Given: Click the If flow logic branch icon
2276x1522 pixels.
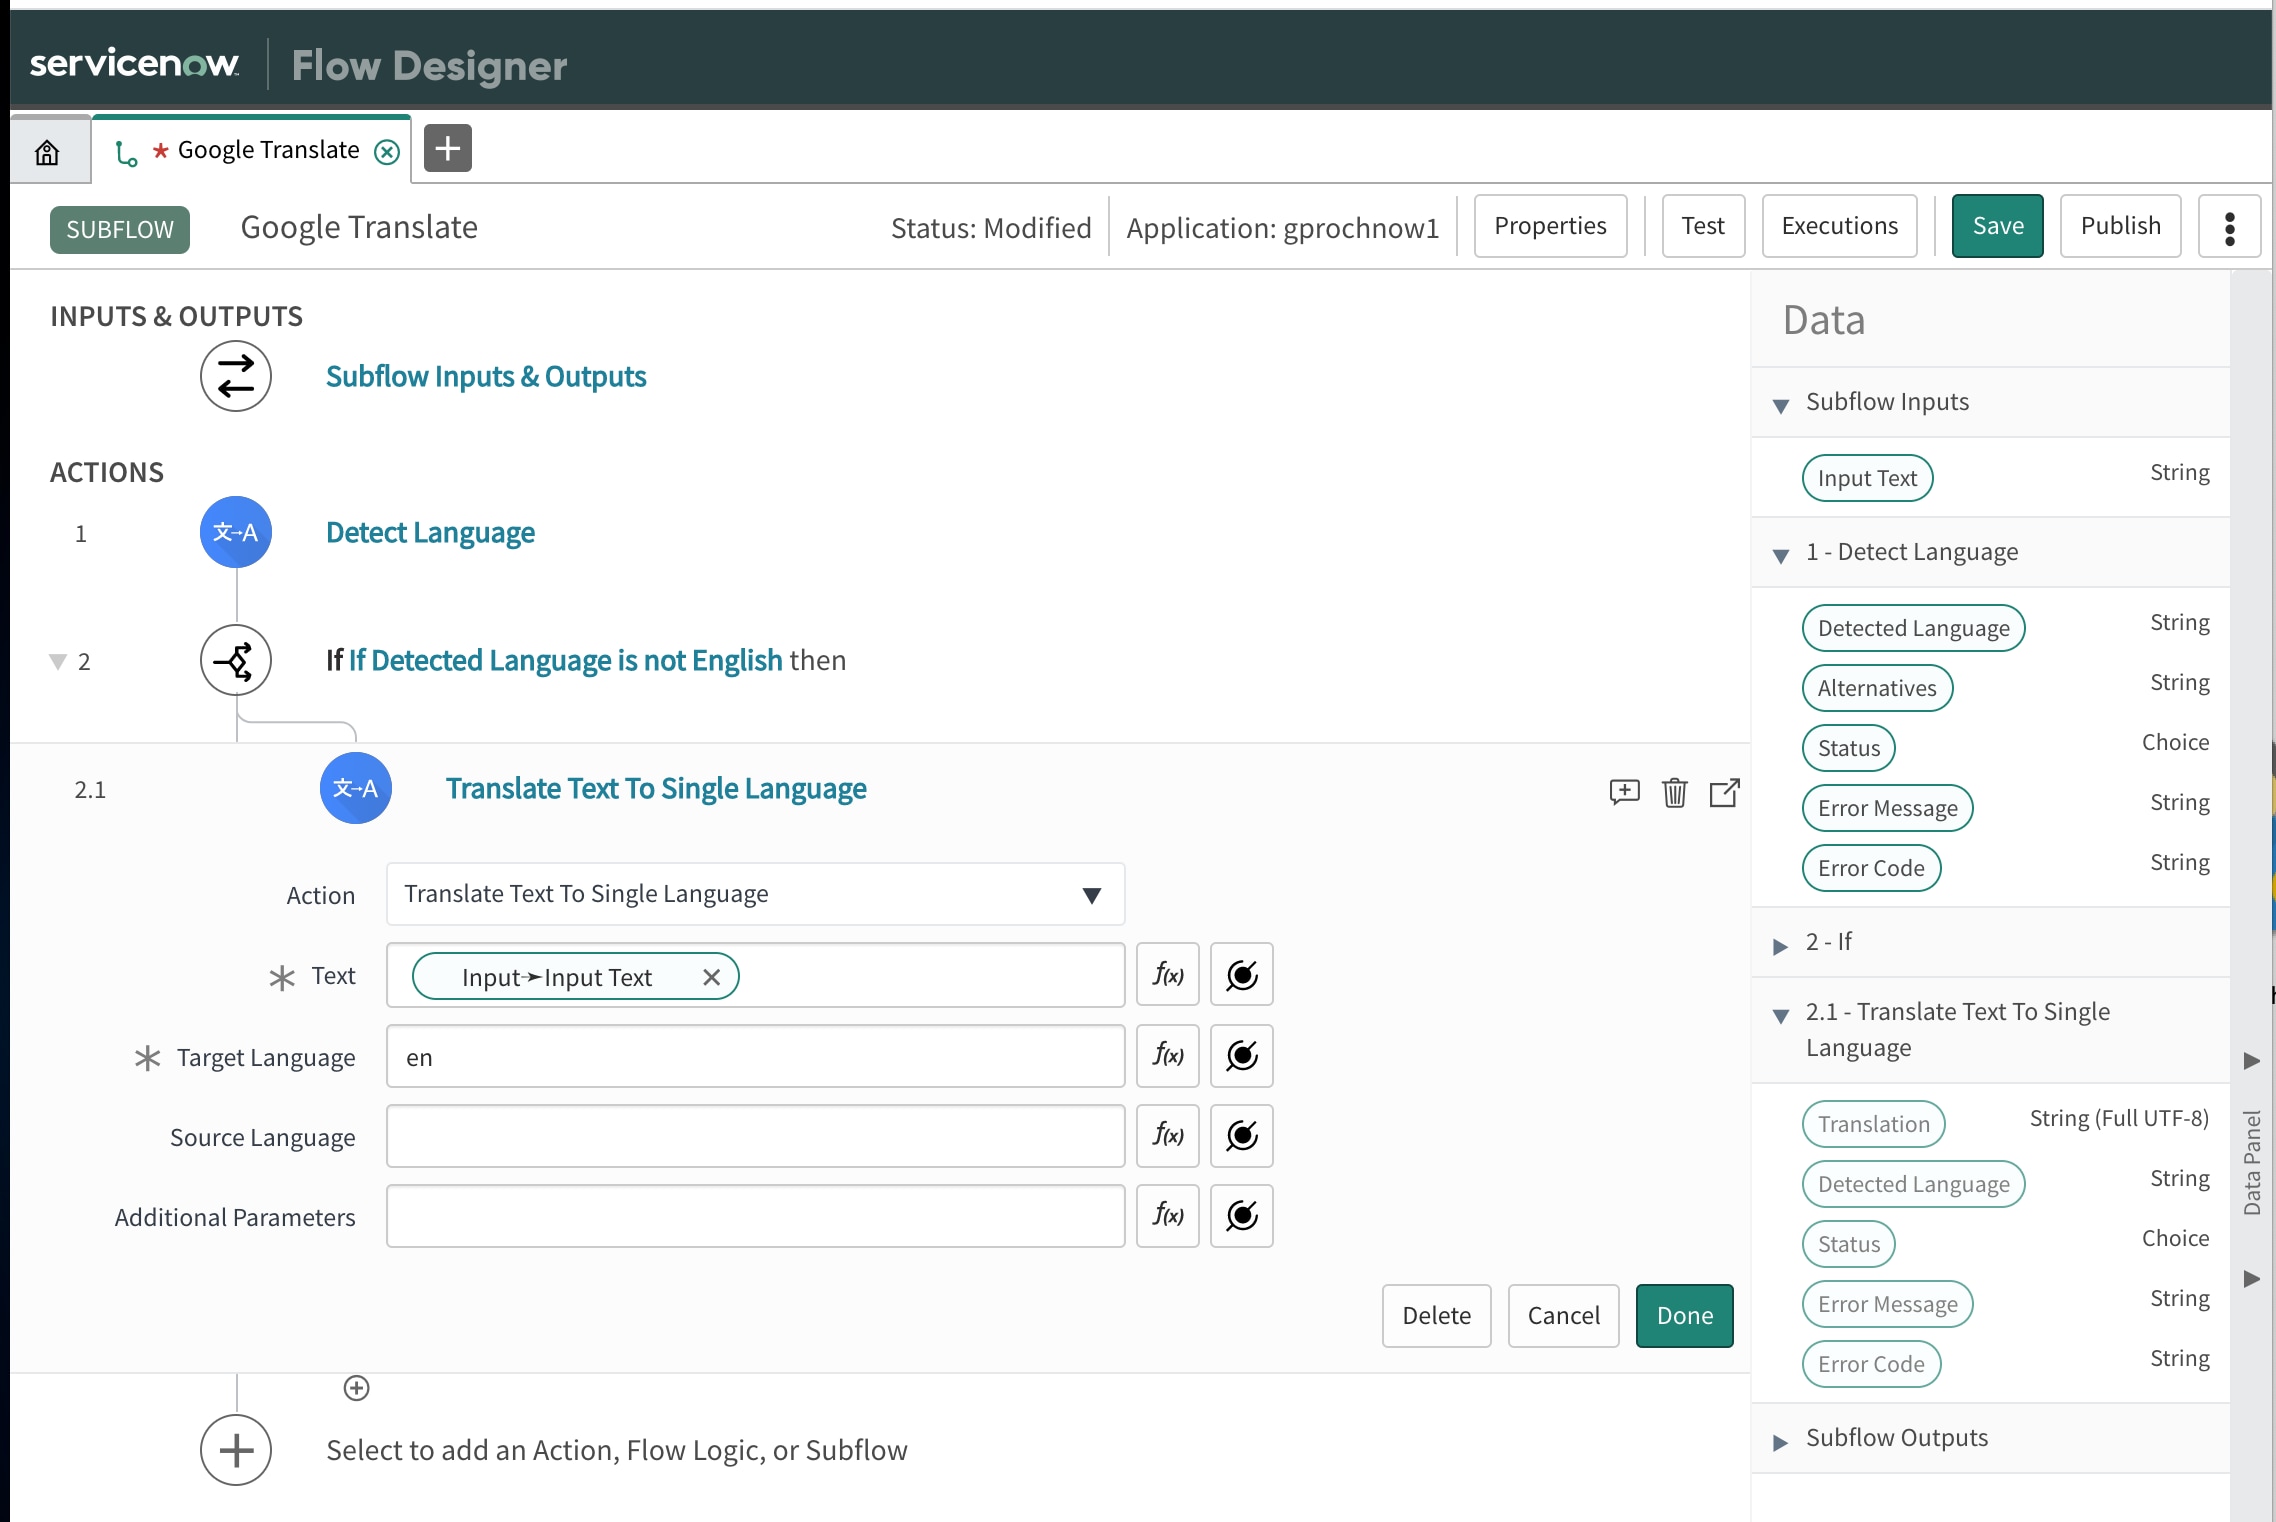Looking at the screenshot, I should click(236, 660).
